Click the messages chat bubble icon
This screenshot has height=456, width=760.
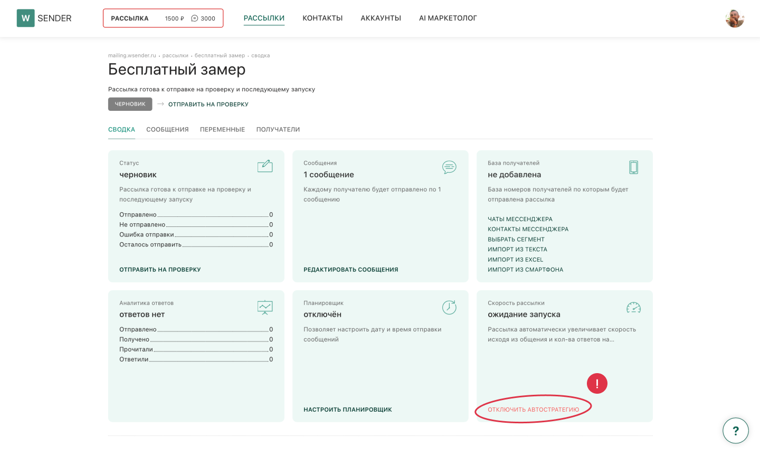449,167
